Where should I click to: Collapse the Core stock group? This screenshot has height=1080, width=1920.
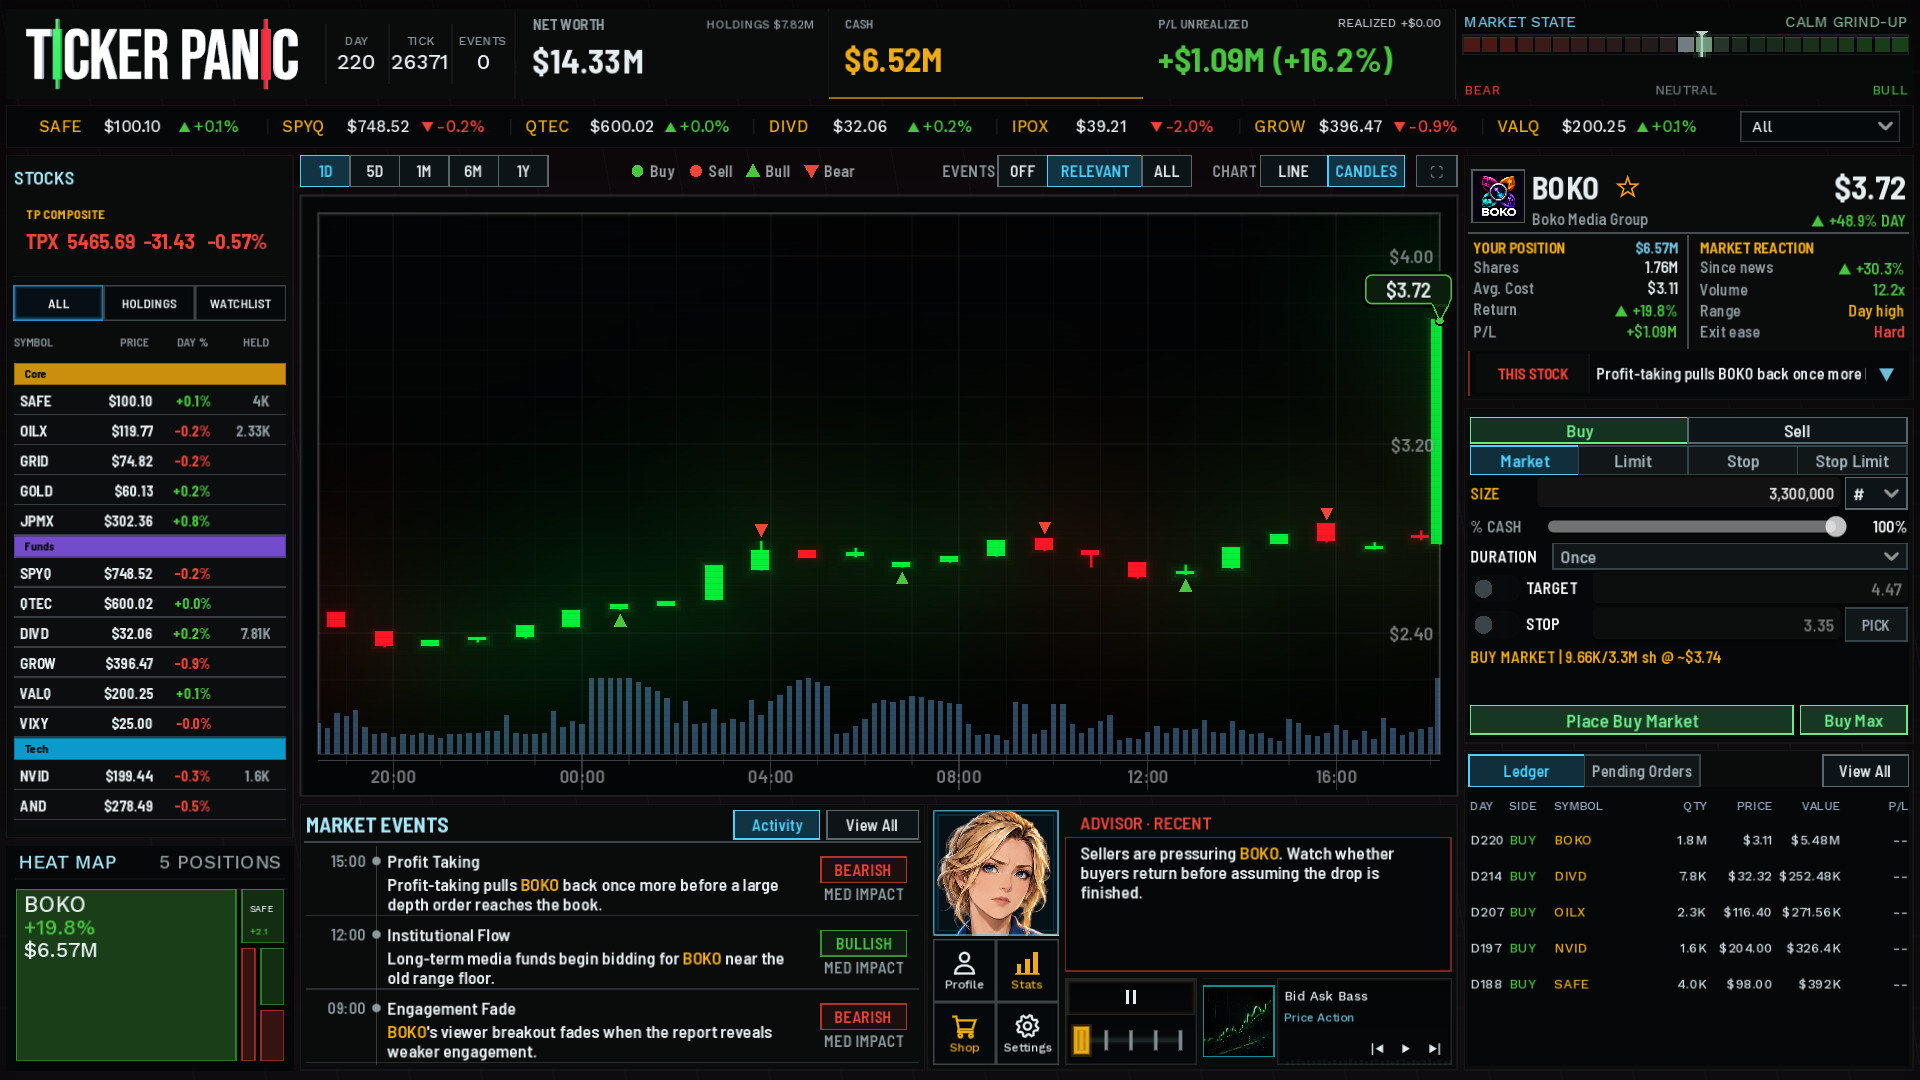click(x=150, y=374)
